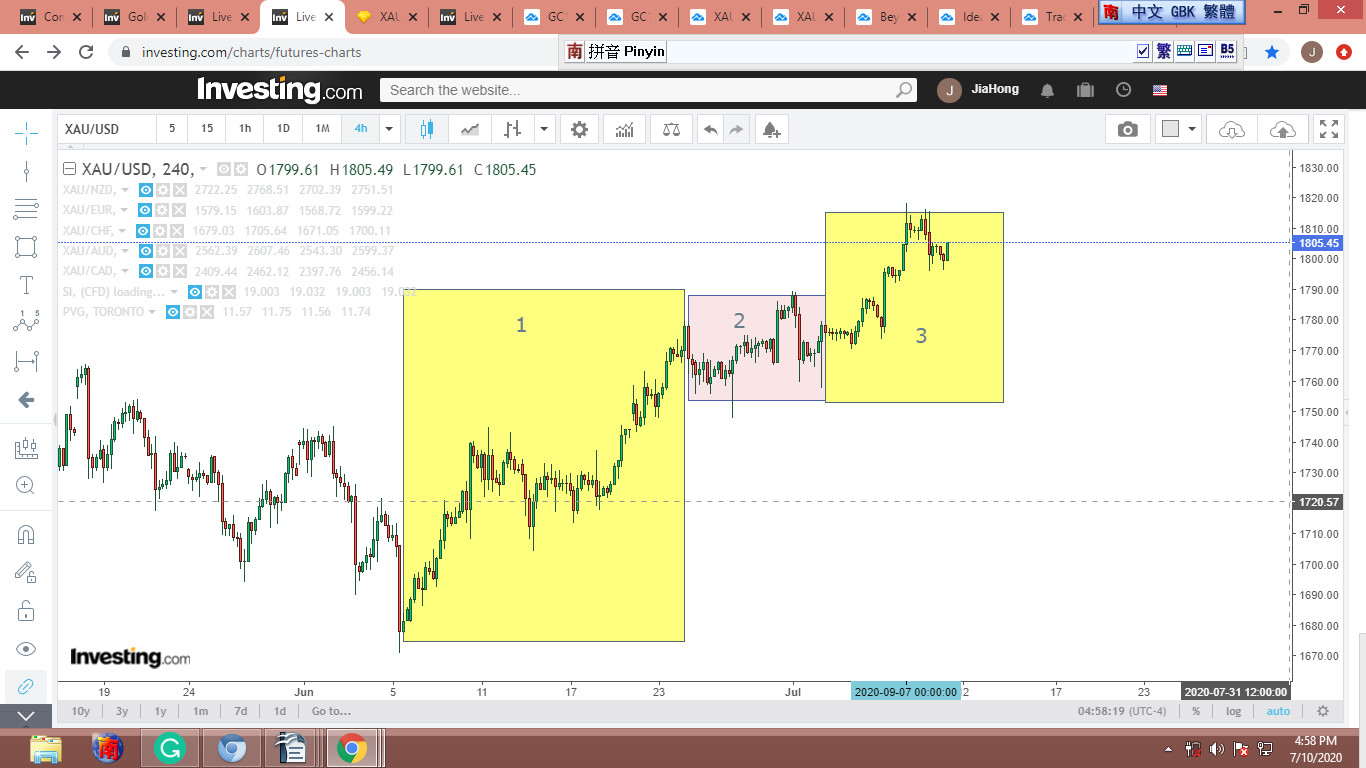Redo the chart action
1366x768 pixels.
(737, 129)
